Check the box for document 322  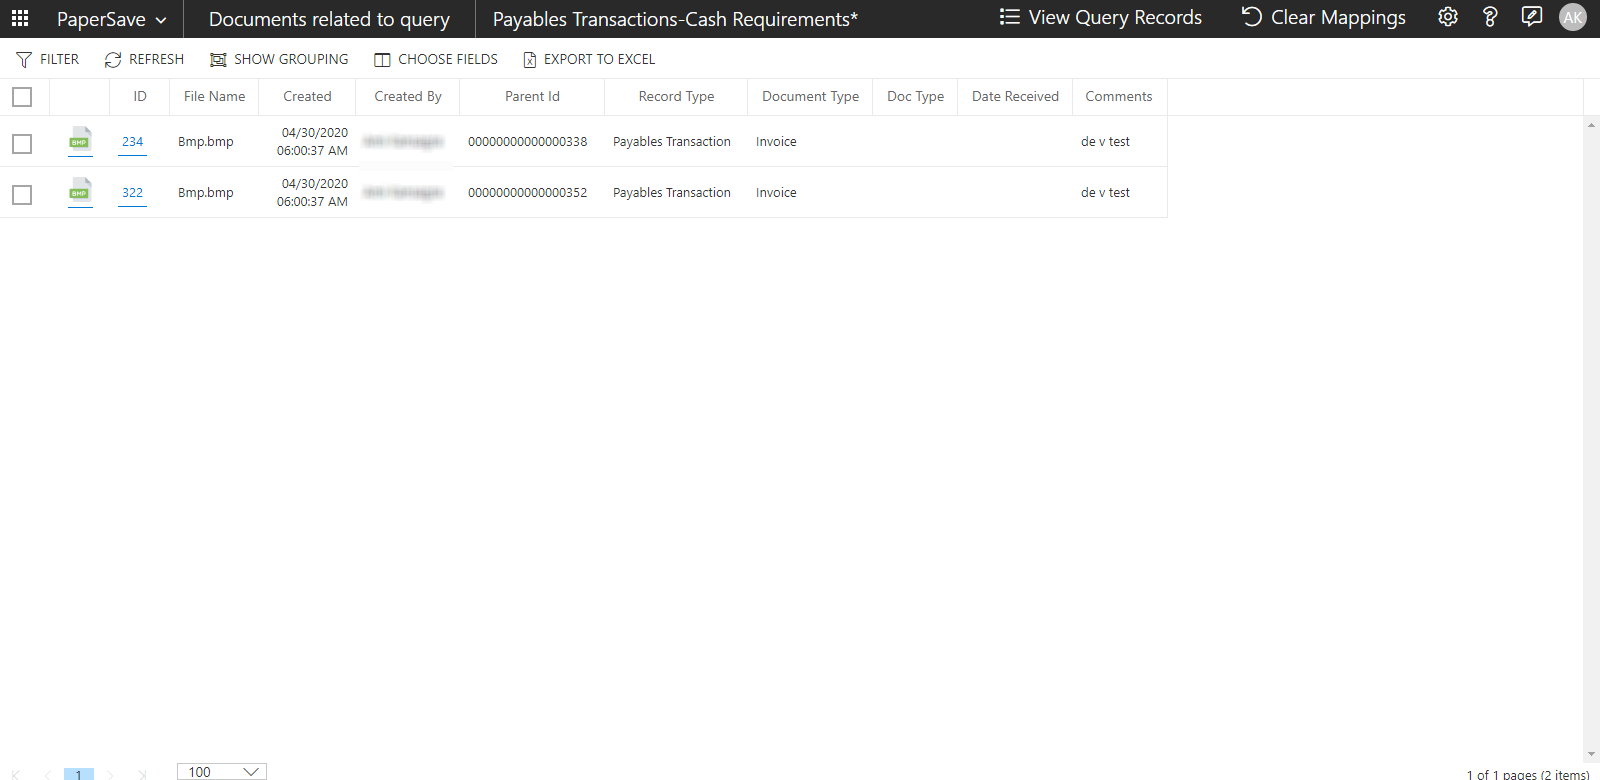(x=22, y=195)
